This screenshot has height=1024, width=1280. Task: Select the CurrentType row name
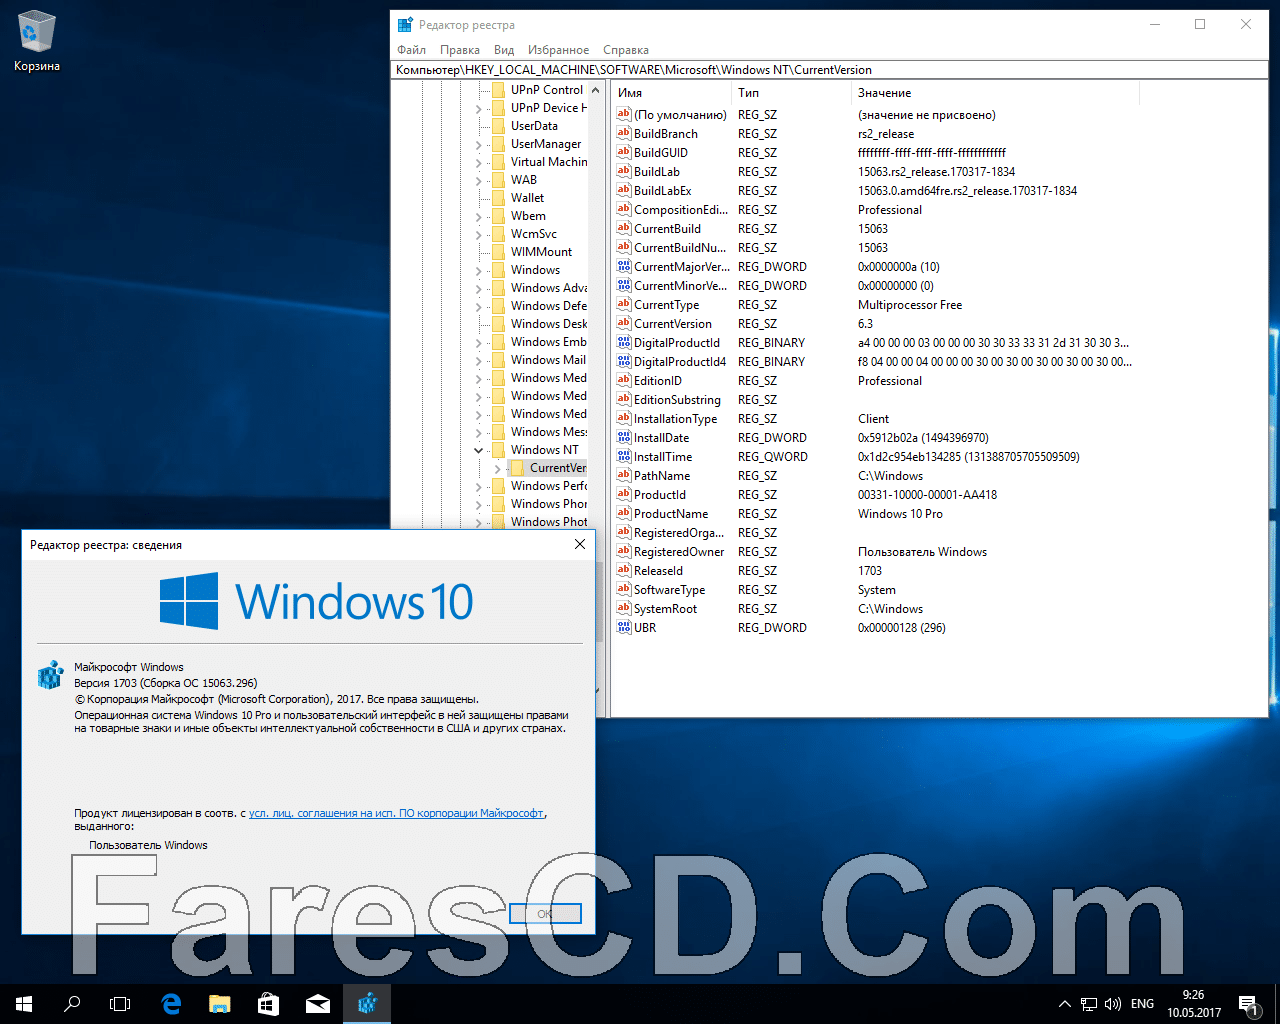point(666,305)
